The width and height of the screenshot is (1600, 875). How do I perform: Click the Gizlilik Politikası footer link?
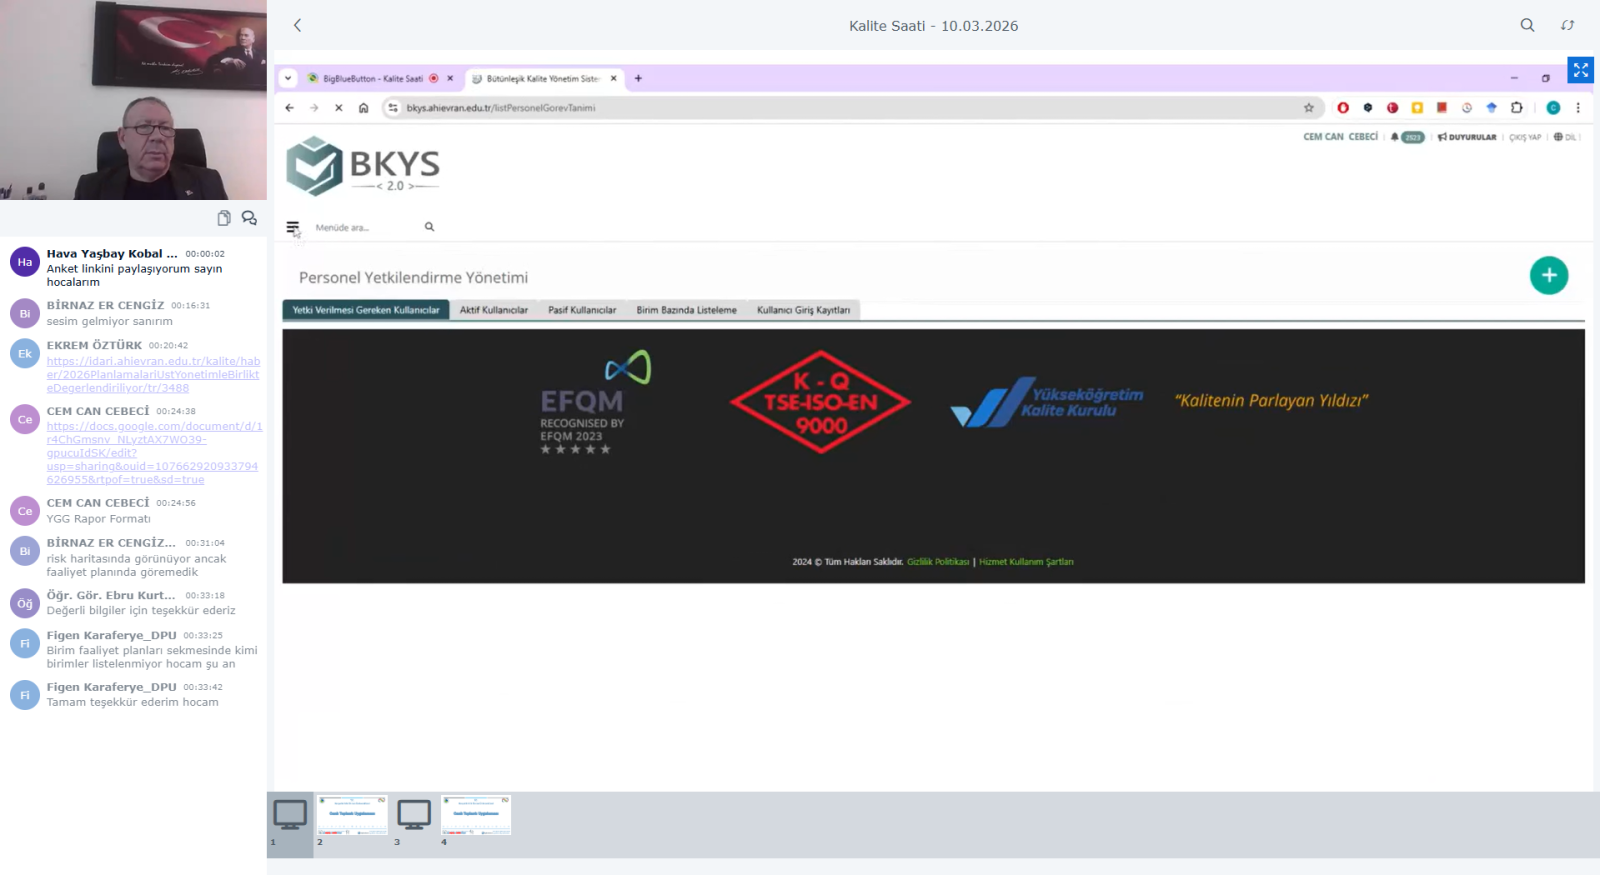tap(938, 562)
